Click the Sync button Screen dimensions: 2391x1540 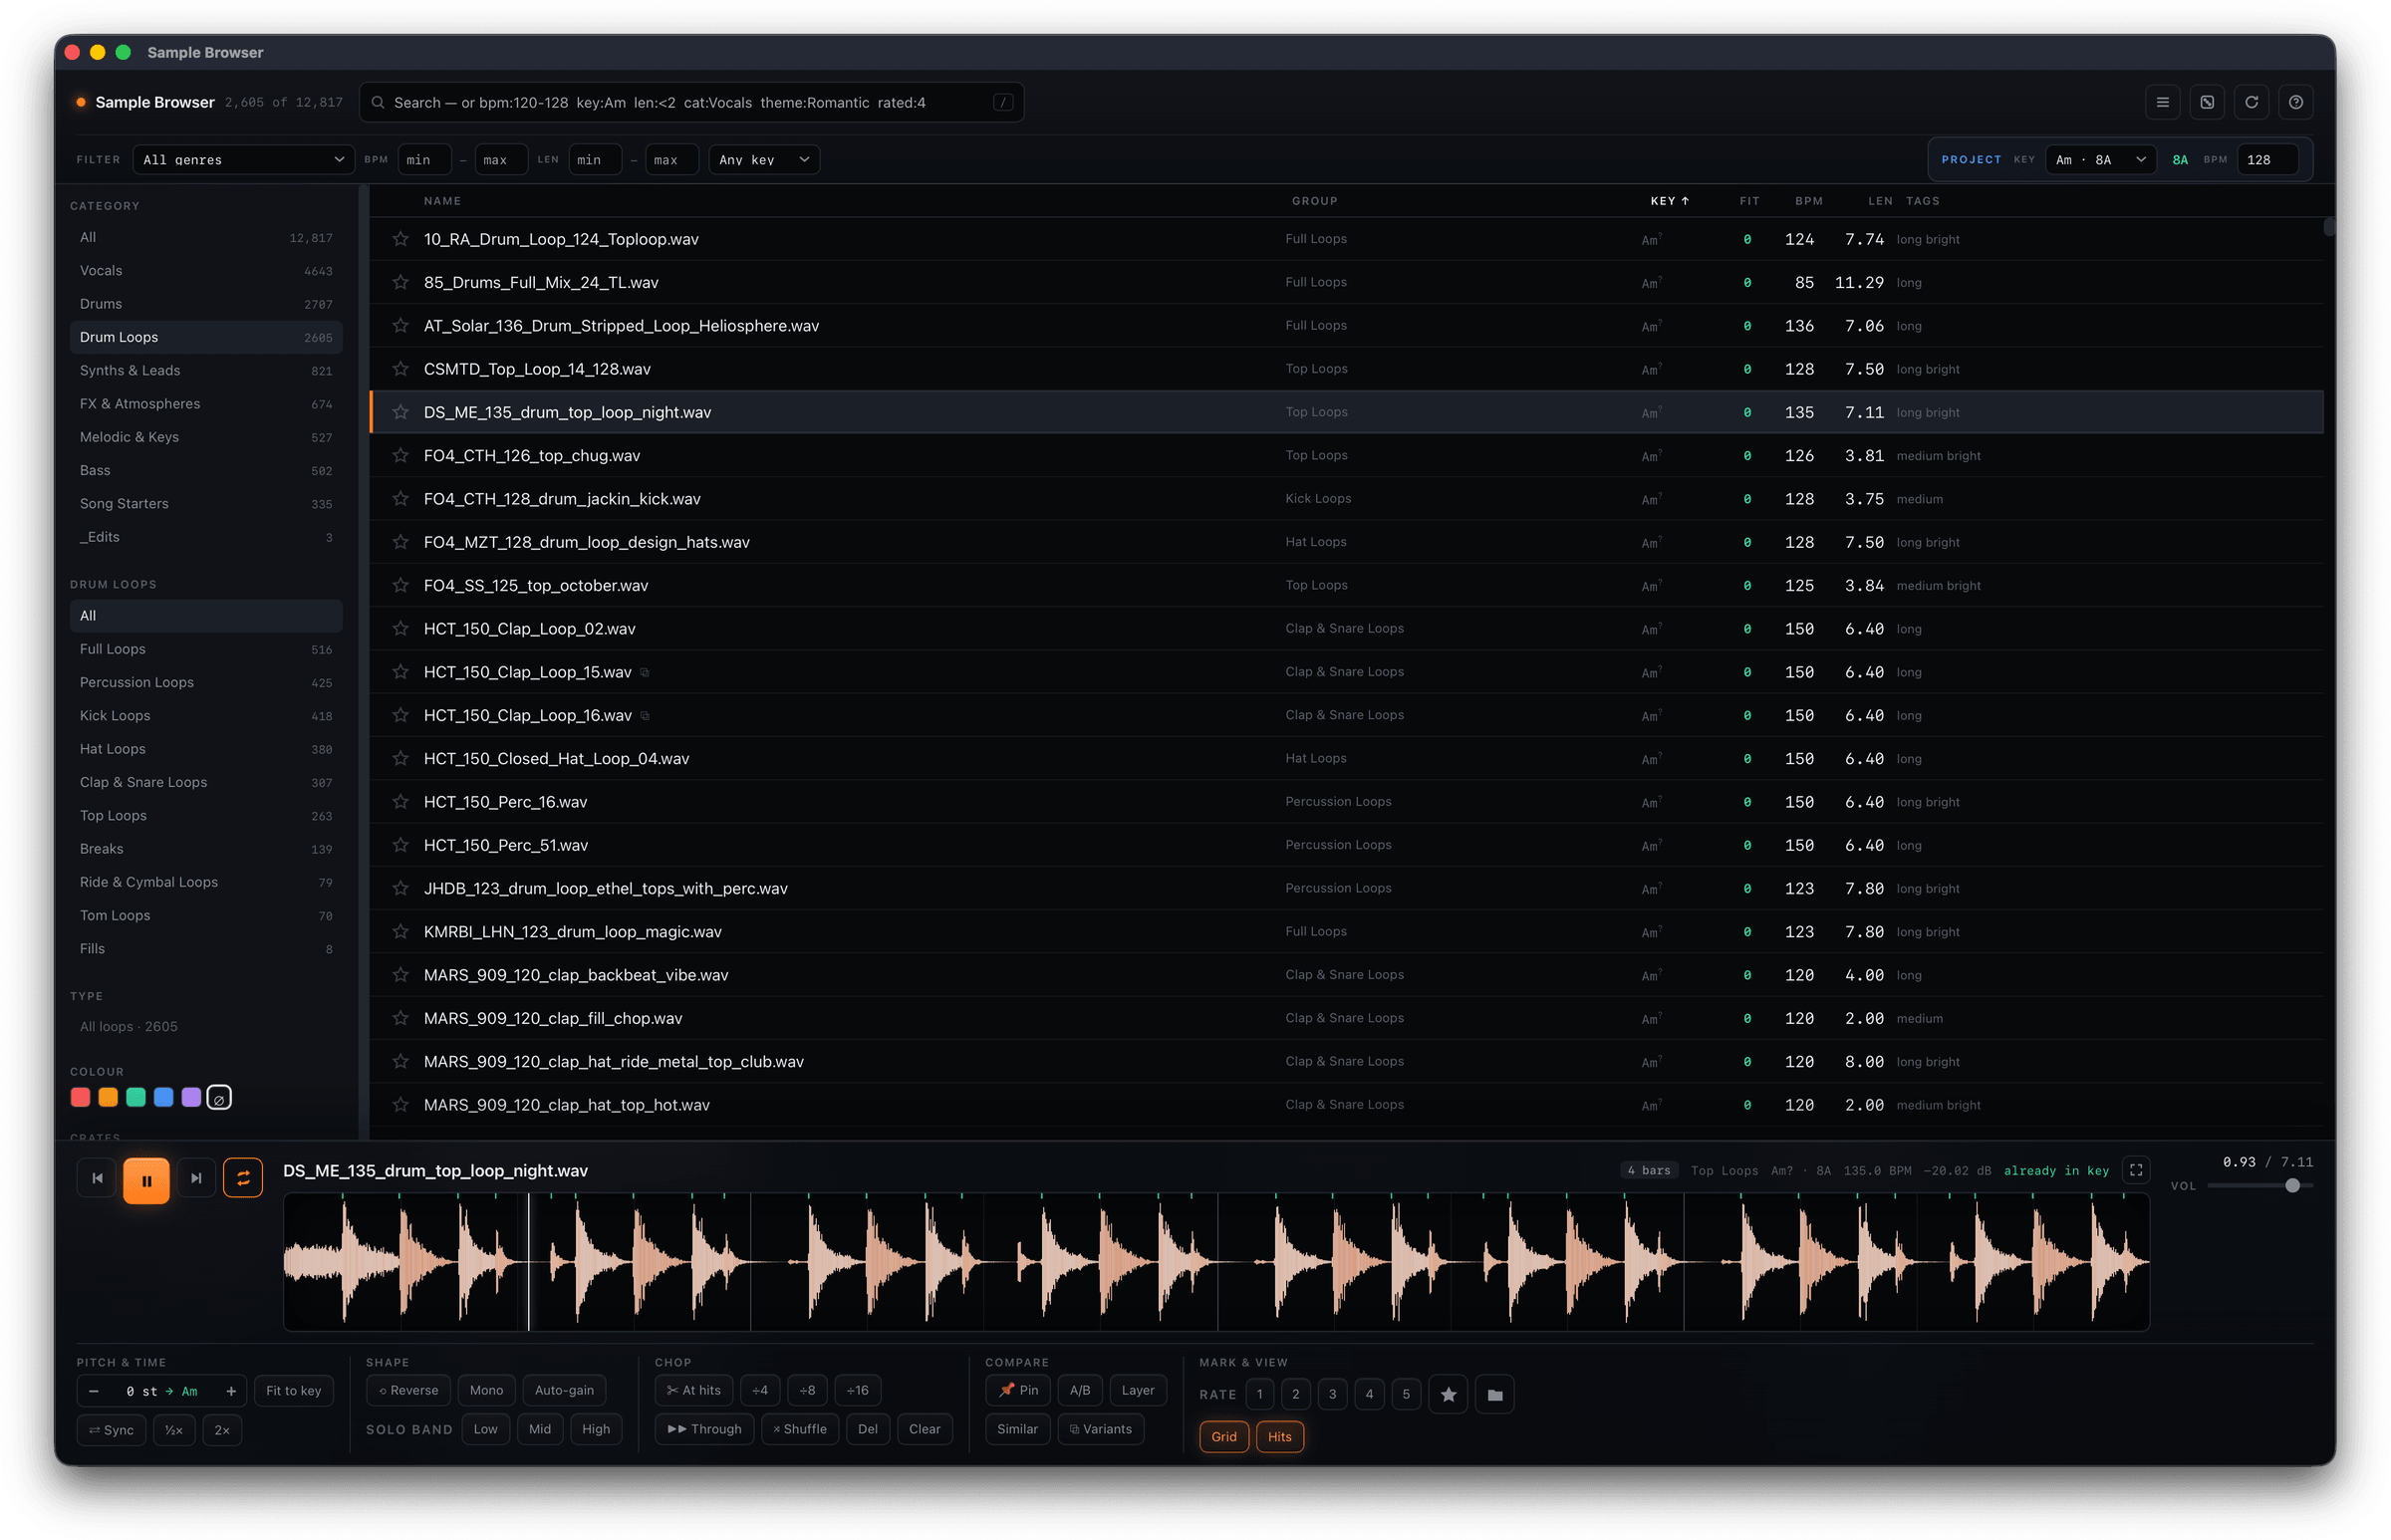coord(112,1430)
